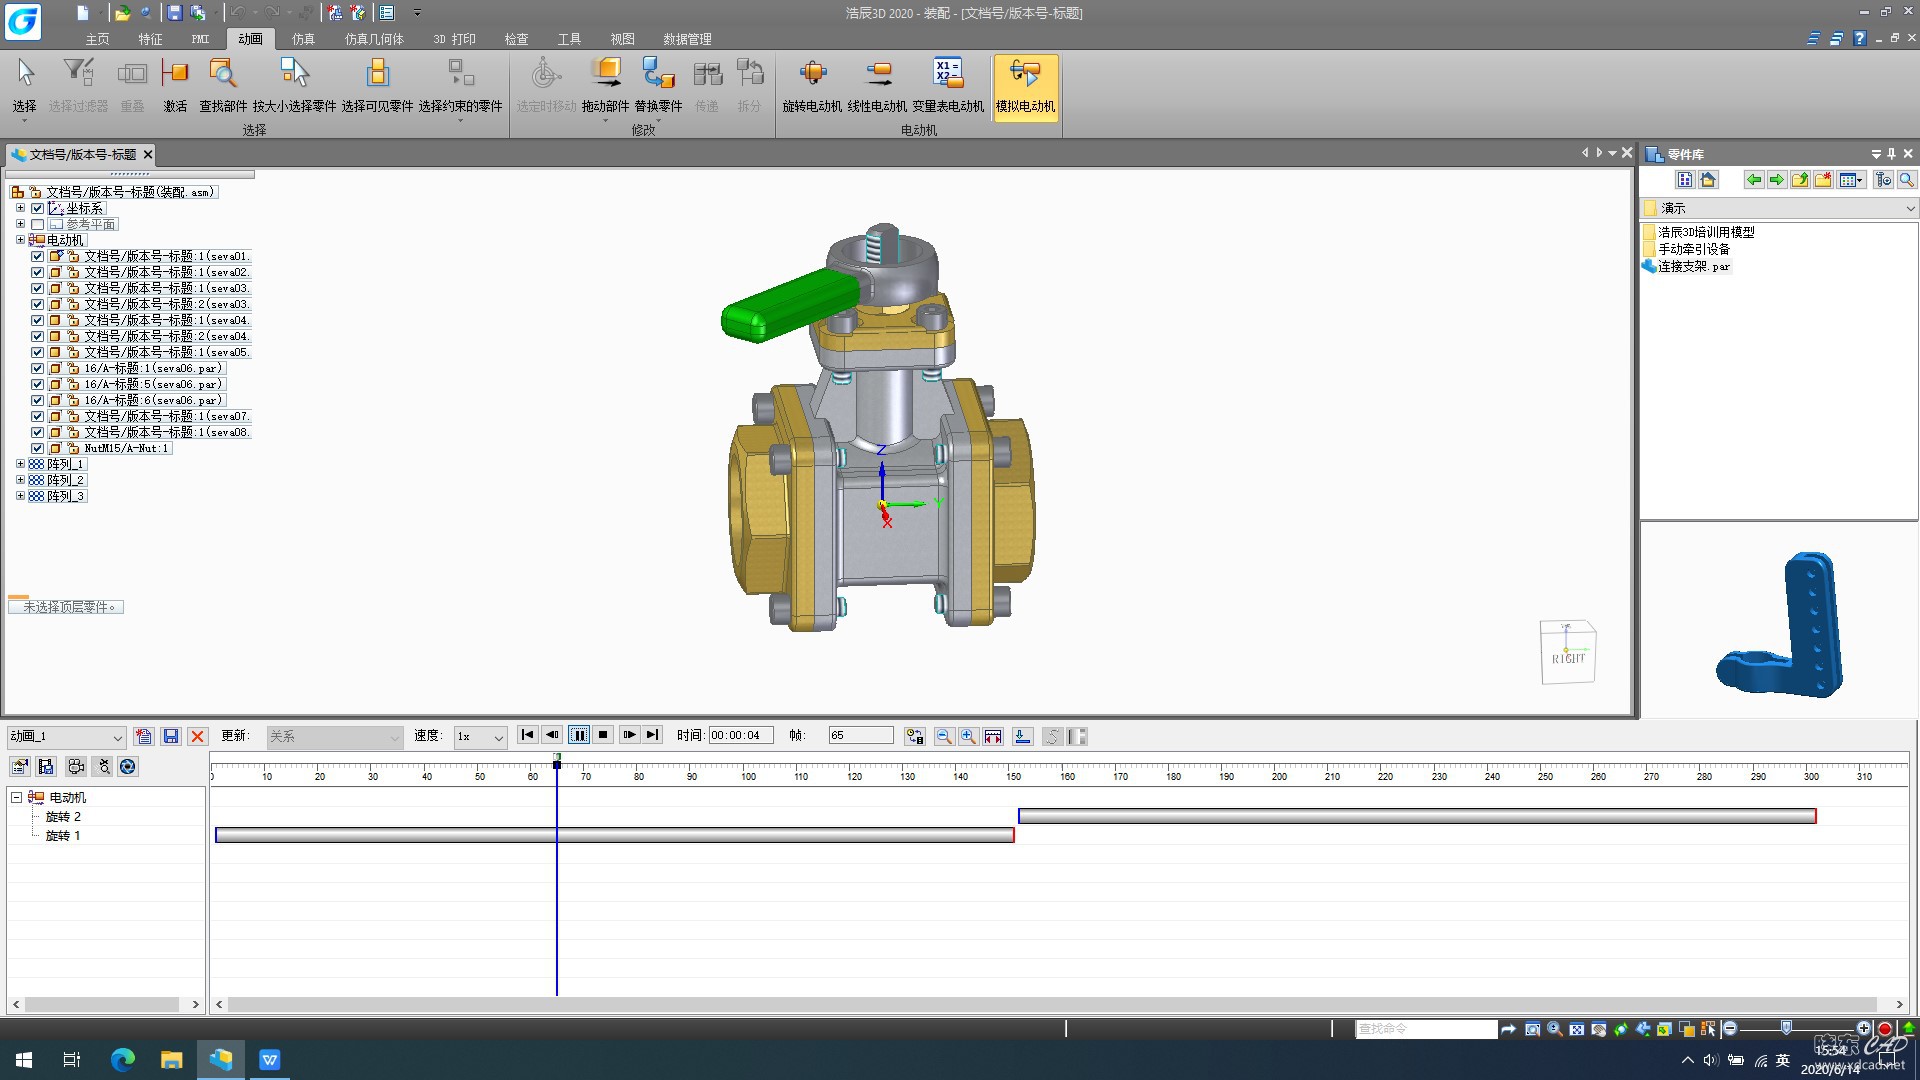Activate the 选择 select arrow tool
1920x1080 pixels.
[x=25, y=86]
